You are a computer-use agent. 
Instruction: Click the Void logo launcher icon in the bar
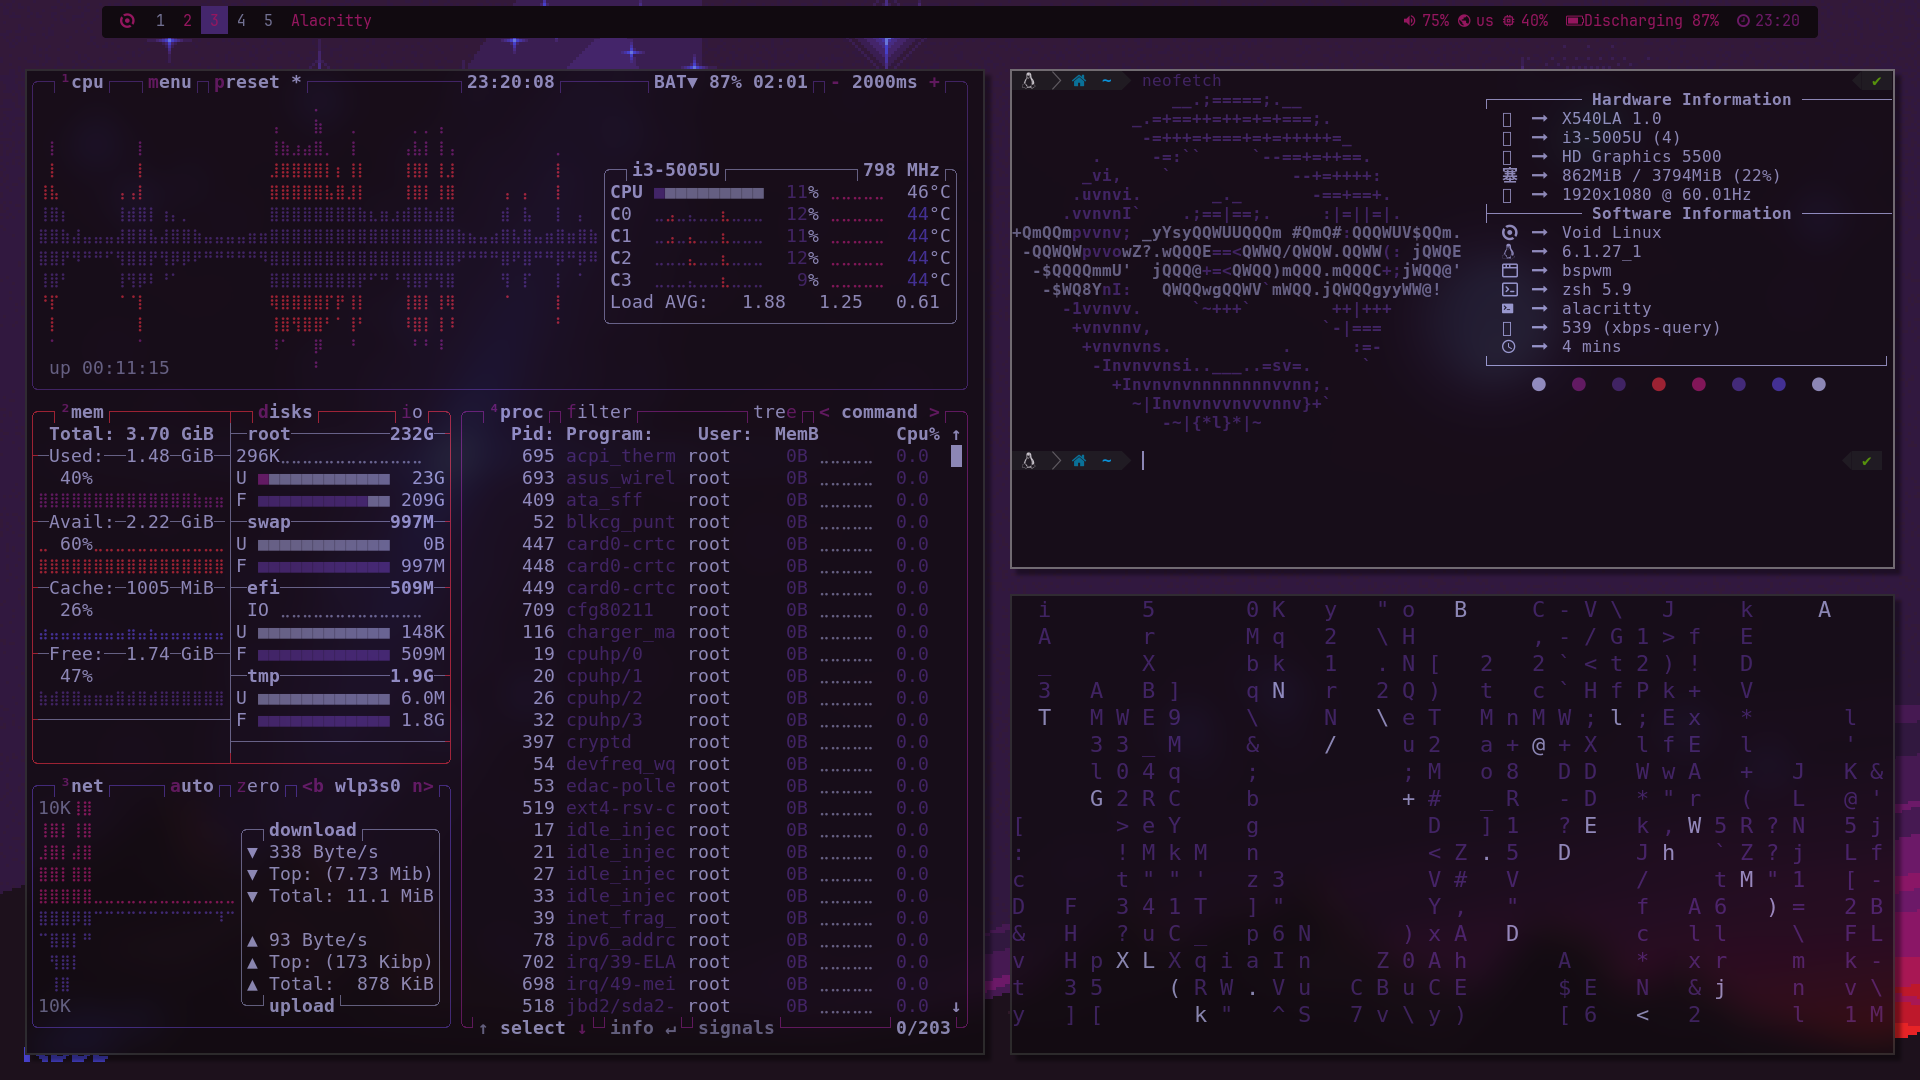coord(127,21)
